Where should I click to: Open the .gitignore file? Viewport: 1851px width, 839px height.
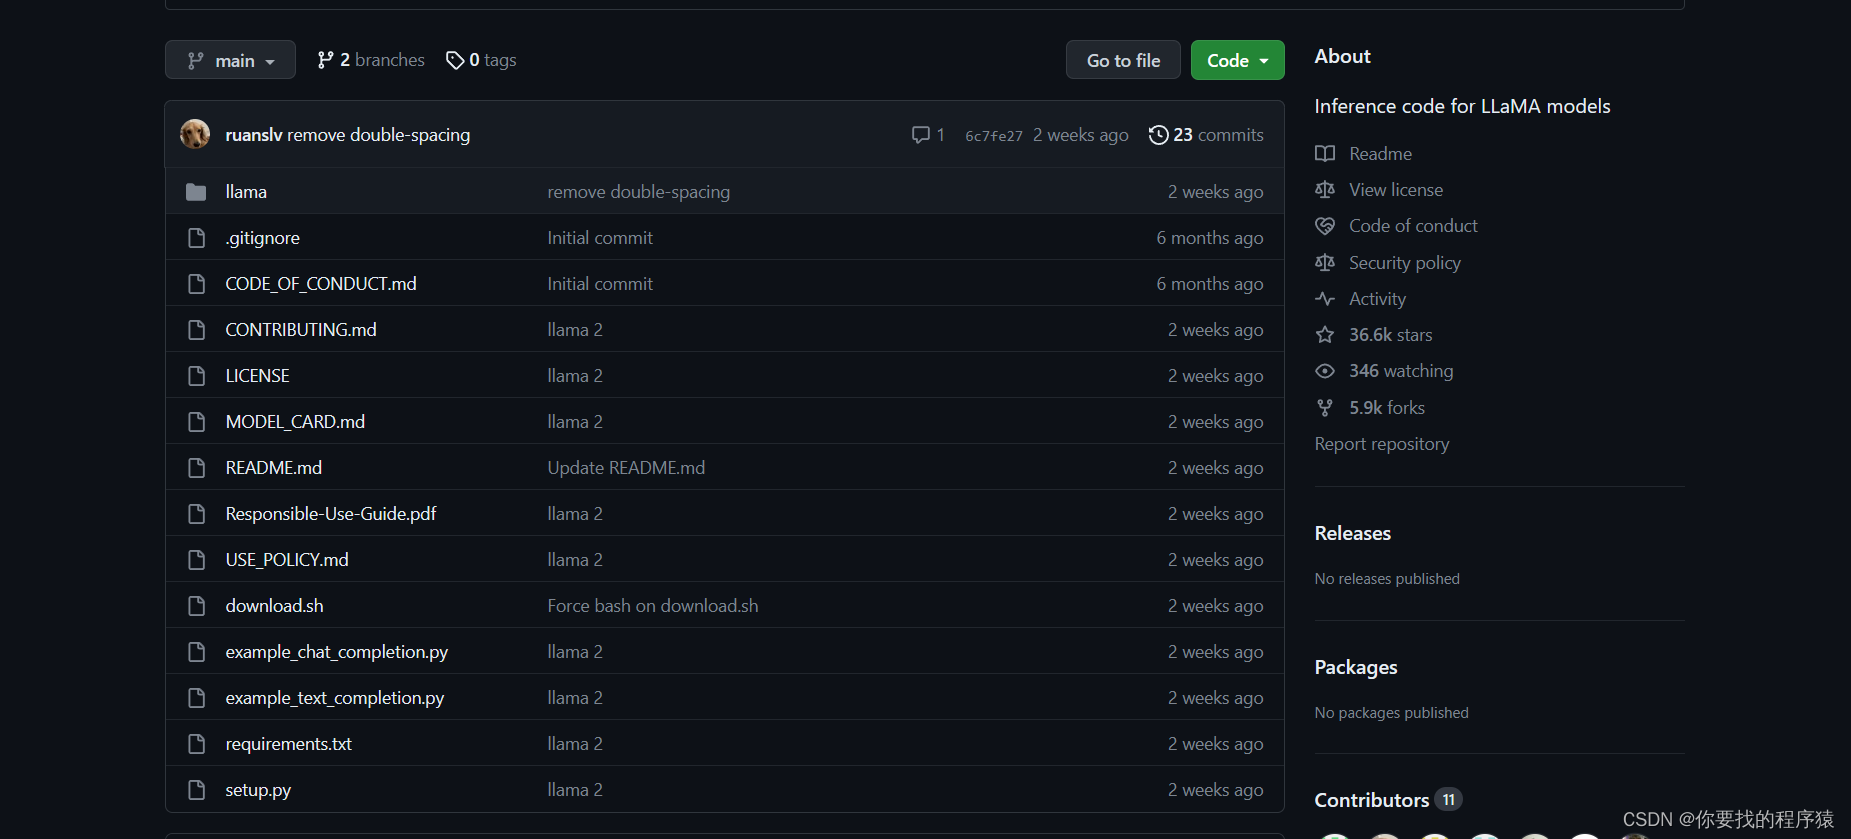pos(262,237)
